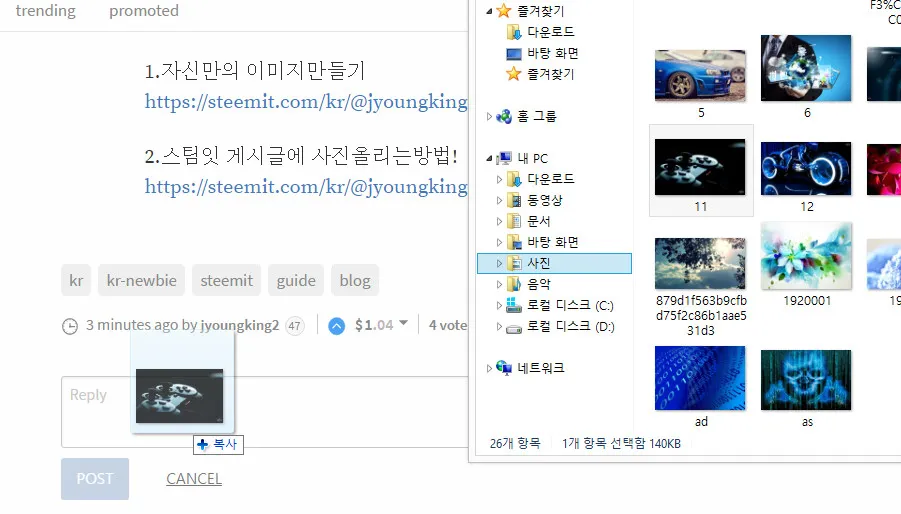Click the 로컬 디스크 (D:) drive icon
Viewport: 901px width, 514px height.
513,328
